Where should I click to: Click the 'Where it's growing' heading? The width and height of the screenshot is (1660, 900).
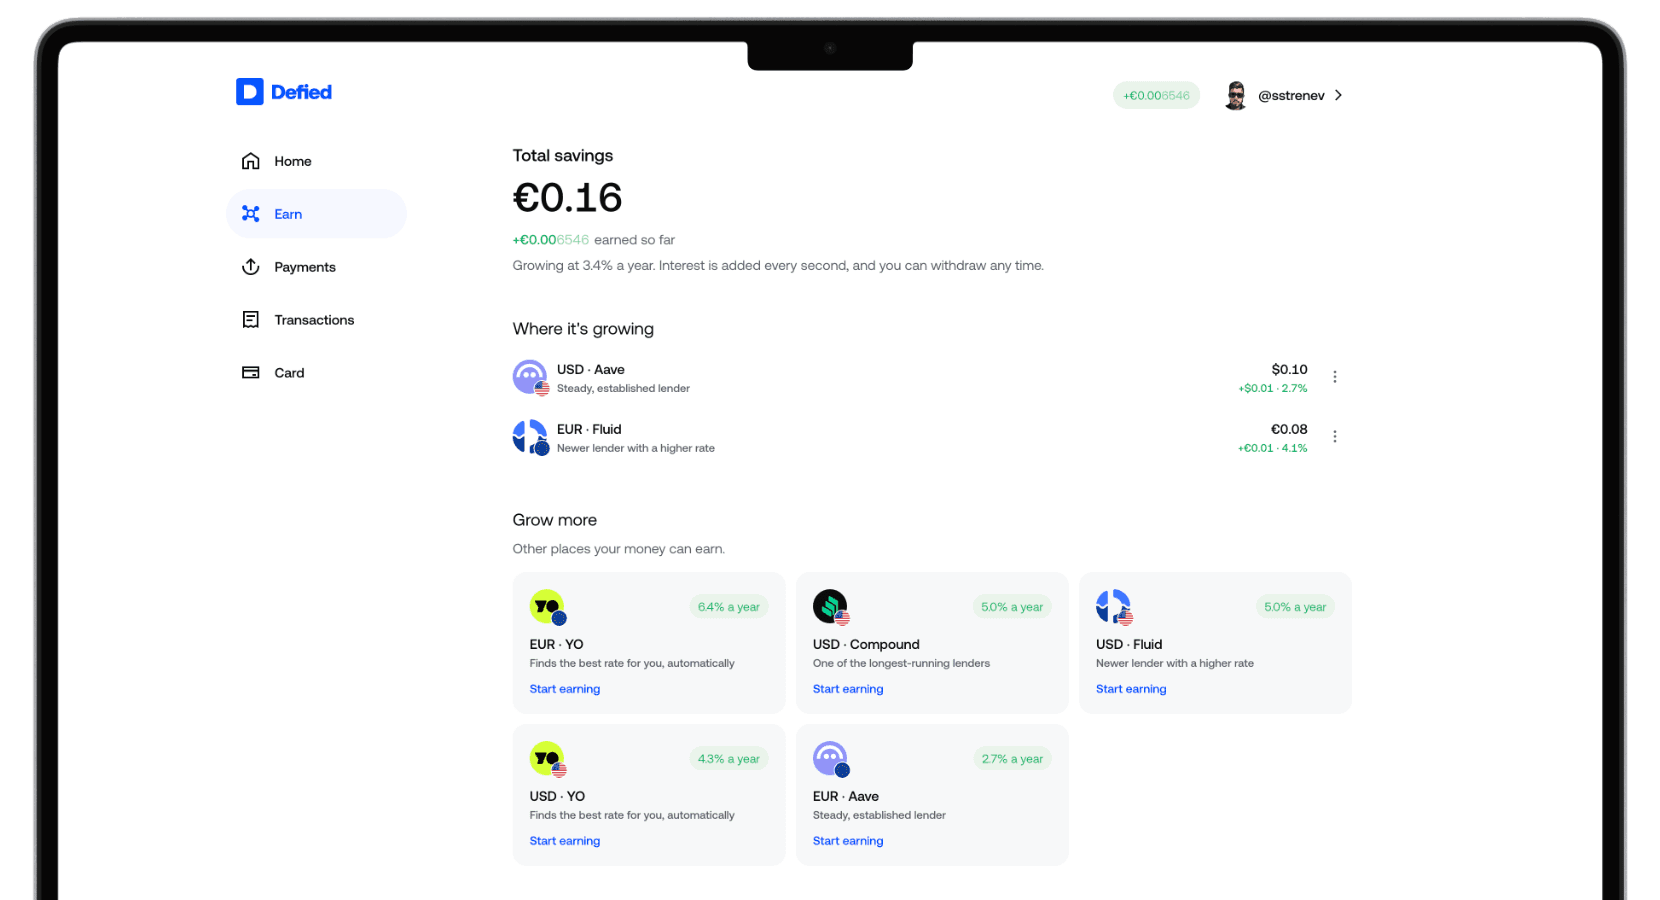583,329
